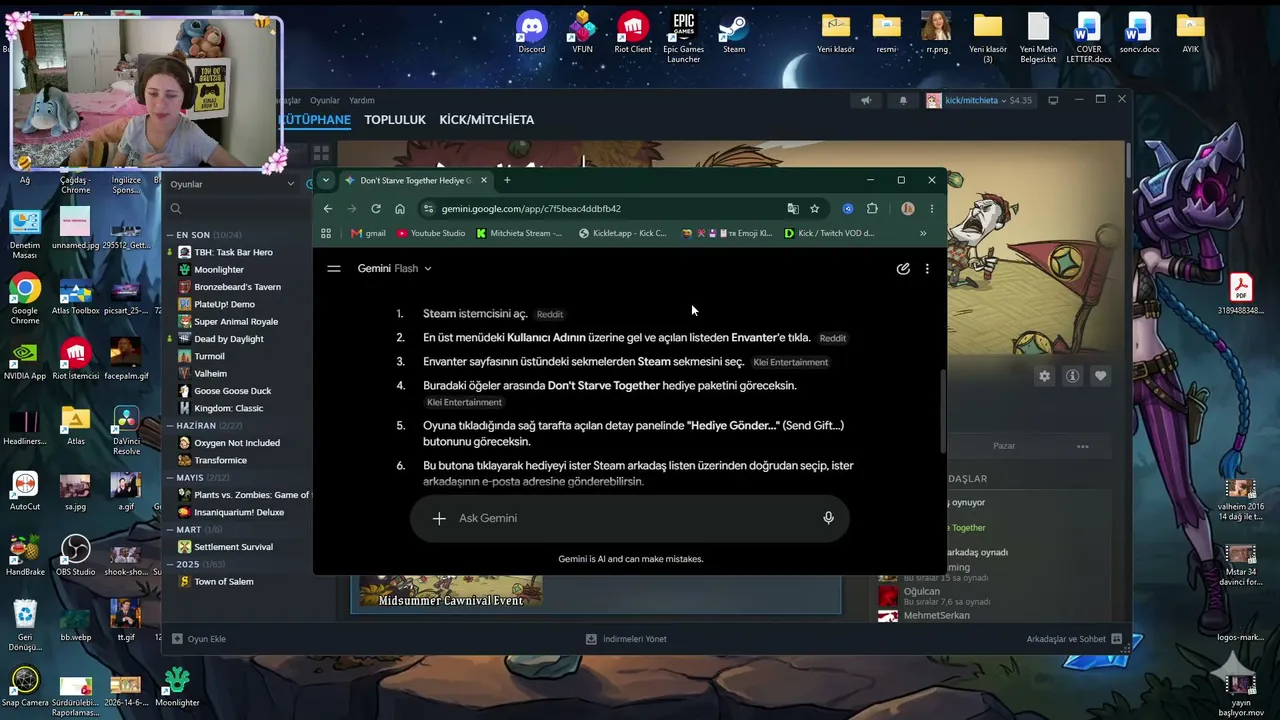Click the translate page icon in address bar
Viewport: 1280px width, 720px height.
[793, 209]
